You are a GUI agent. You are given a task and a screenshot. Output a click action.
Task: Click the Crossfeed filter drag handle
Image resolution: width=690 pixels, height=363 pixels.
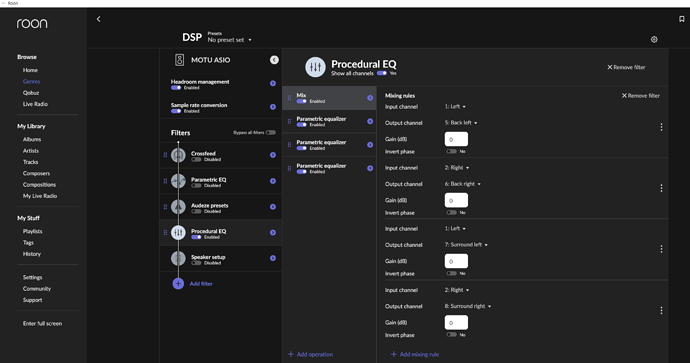click(165, 155)
